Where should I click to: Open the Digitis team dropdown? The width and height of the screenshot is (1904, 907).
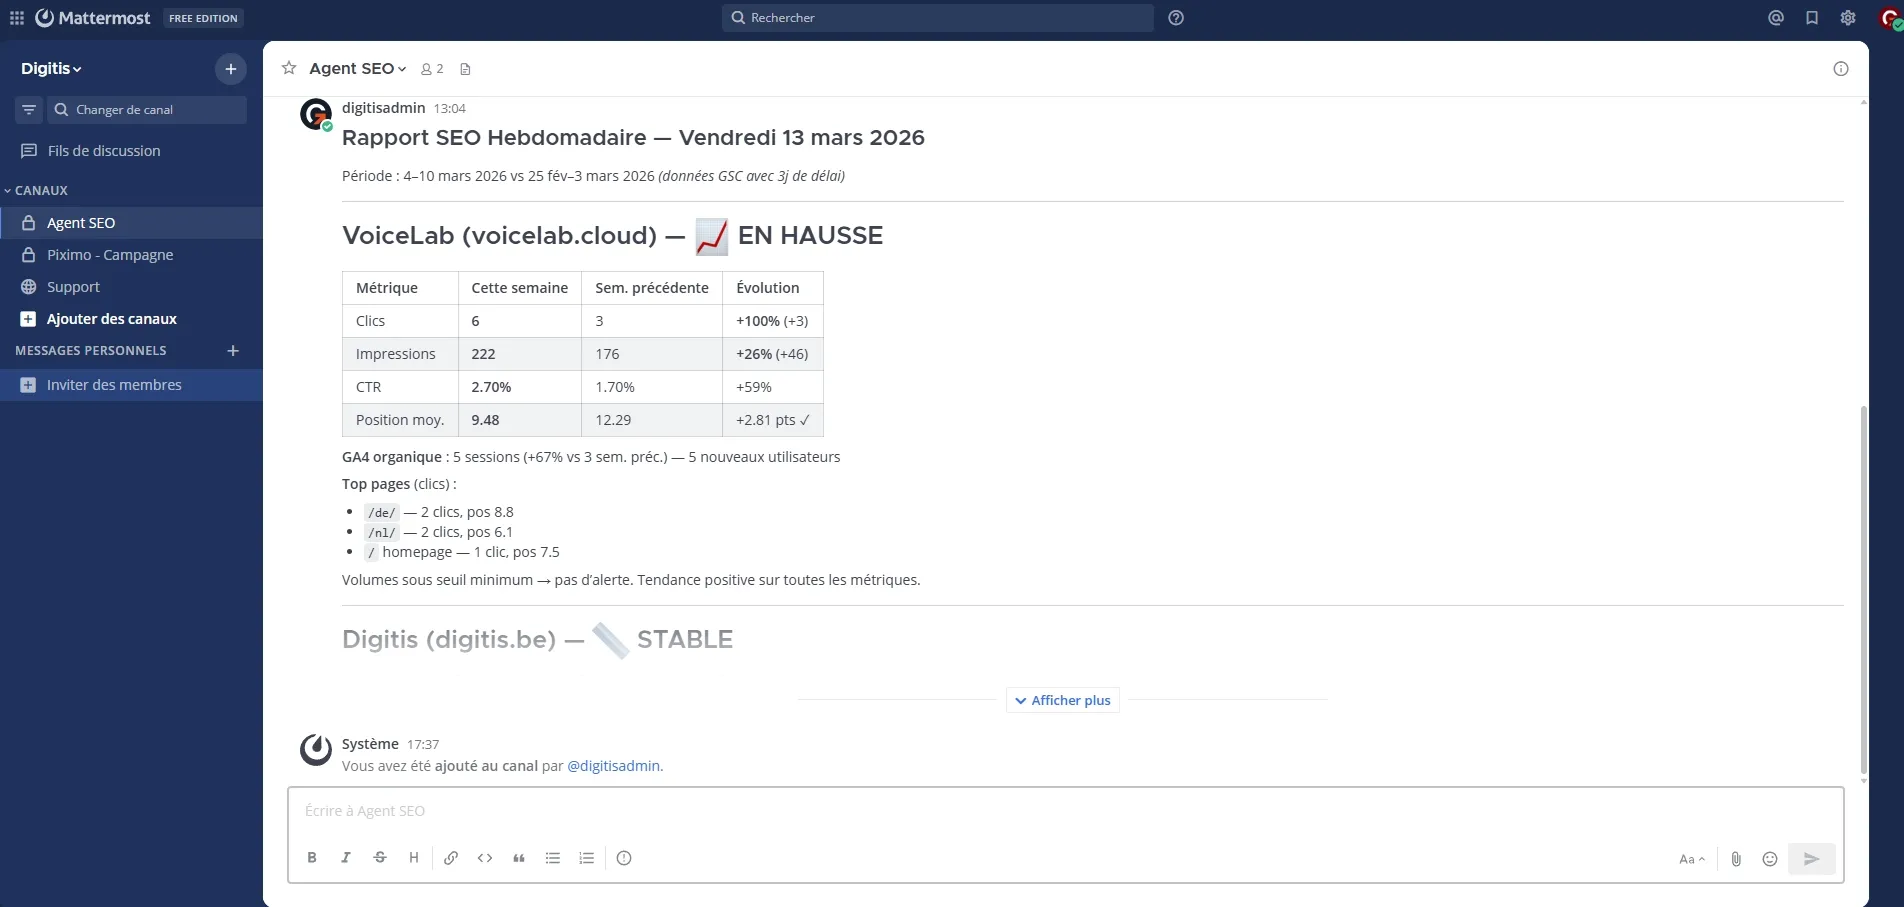pyautogui.click(x=52, y=68)
